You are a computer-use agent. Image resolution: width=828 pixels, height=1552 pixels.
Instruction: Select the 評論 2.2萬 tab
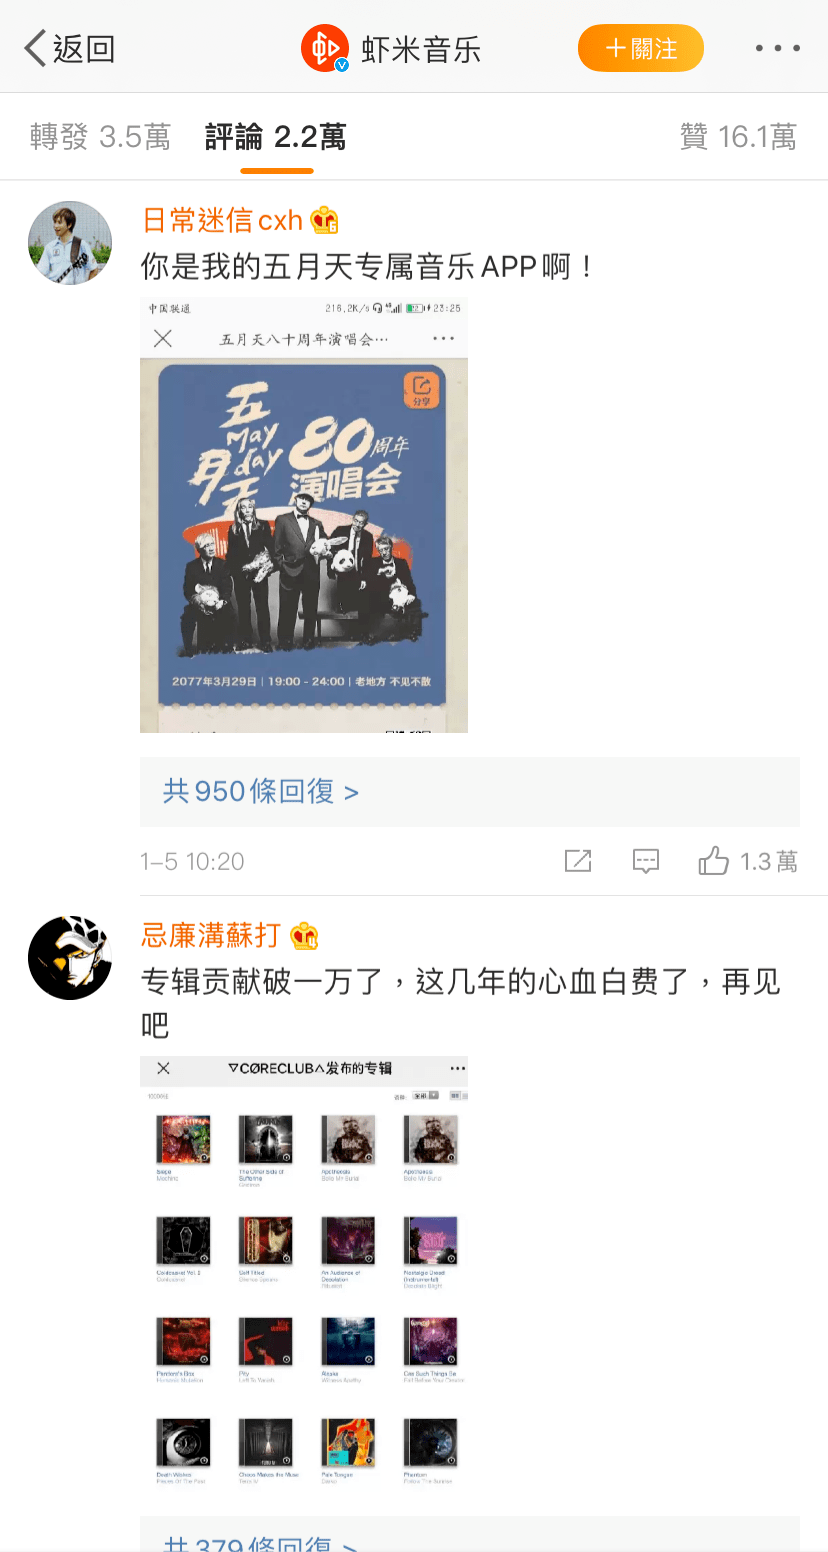[x=276, y=137]
